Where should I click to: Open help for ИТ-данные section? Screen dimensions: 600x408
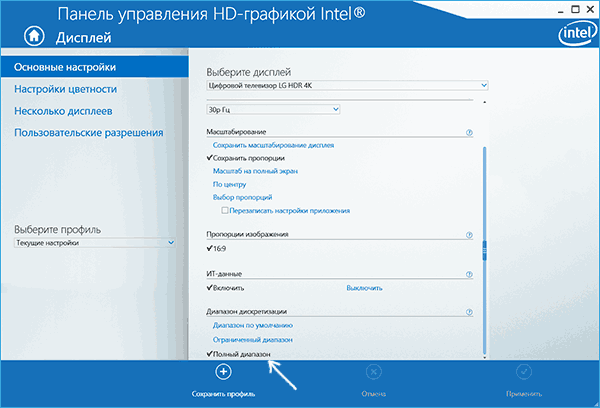pyautogui.click(x=469, y=274)
